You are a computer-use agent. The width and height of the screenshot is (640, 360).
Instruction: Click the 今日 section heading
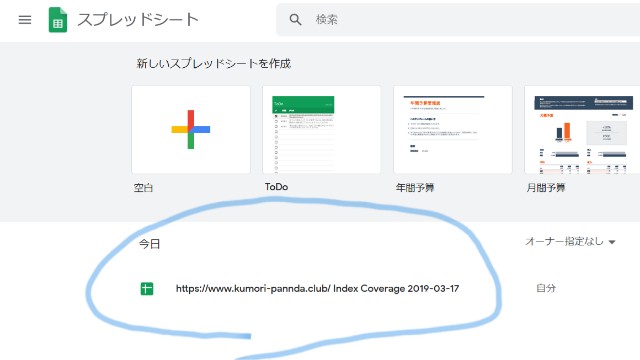tap(149, 244)
